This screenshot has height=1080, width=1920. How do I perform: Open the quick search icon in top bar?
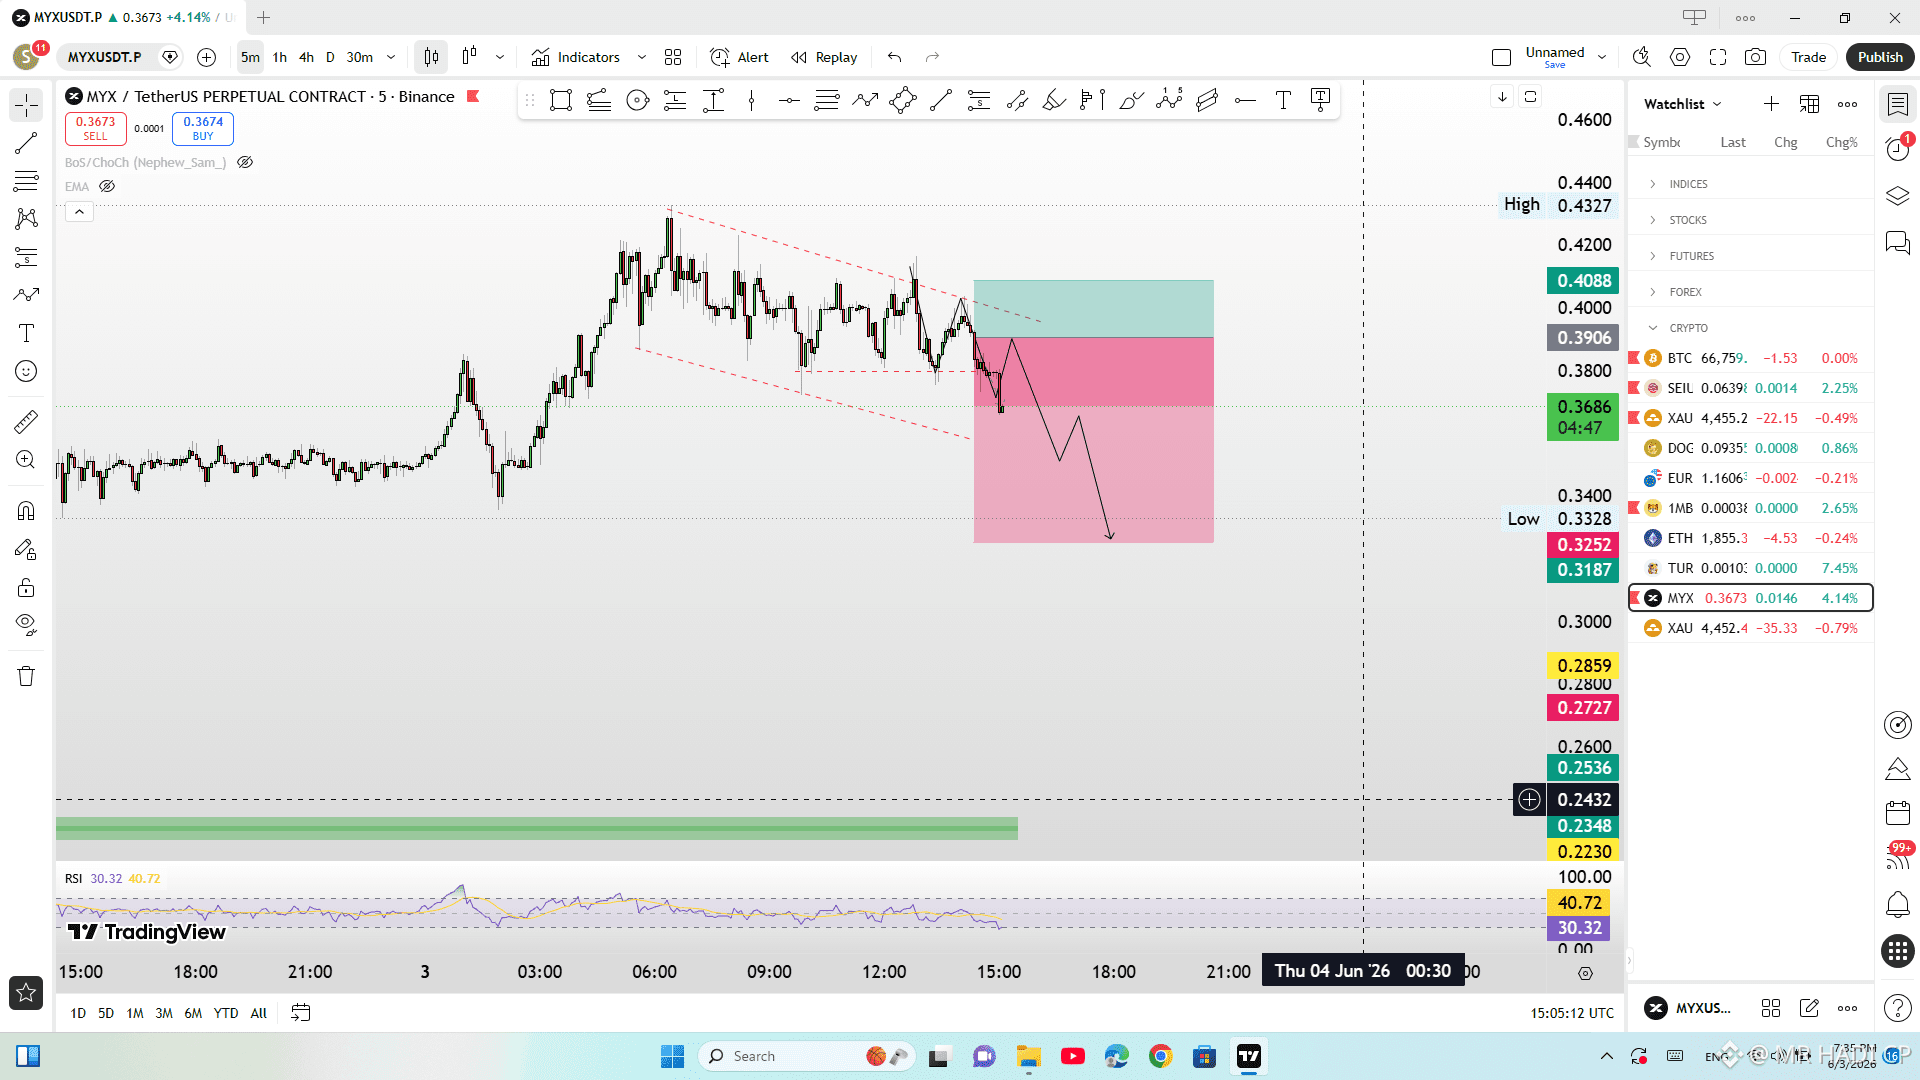point(1641,57)
